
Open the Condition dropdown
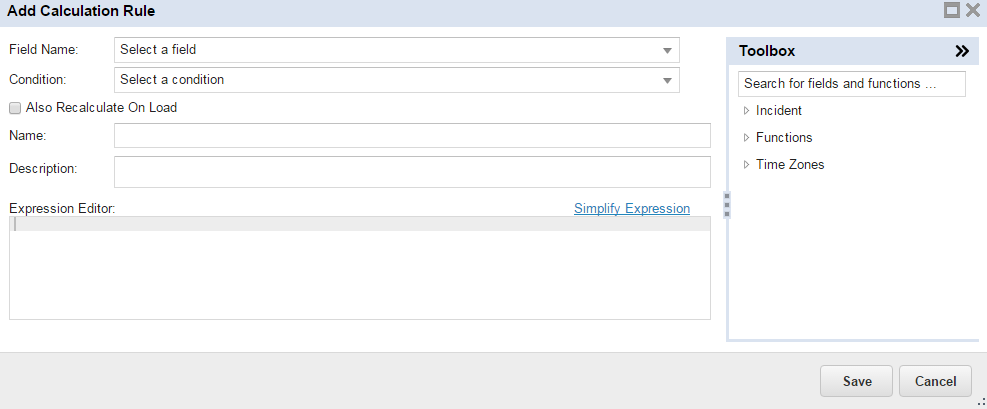pos(667,80)
